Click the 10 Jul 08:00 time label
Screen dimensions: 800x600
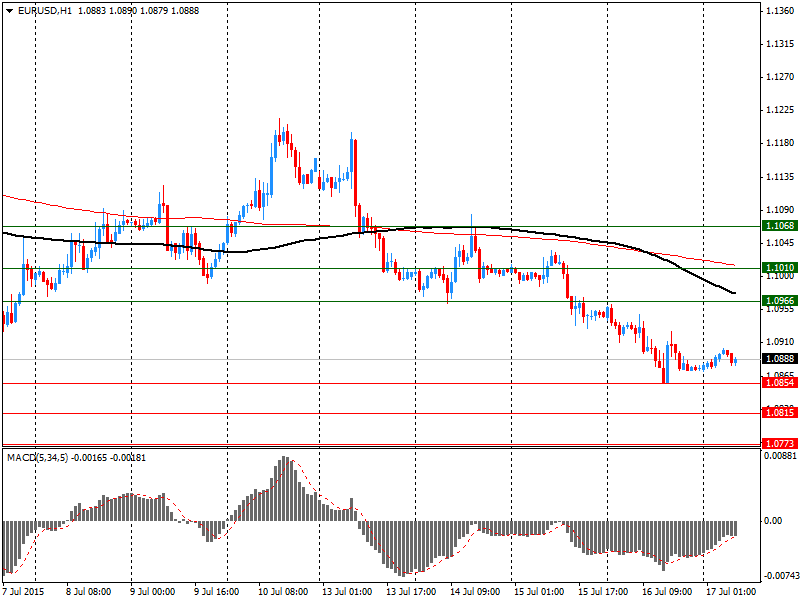tap(285, 592)
